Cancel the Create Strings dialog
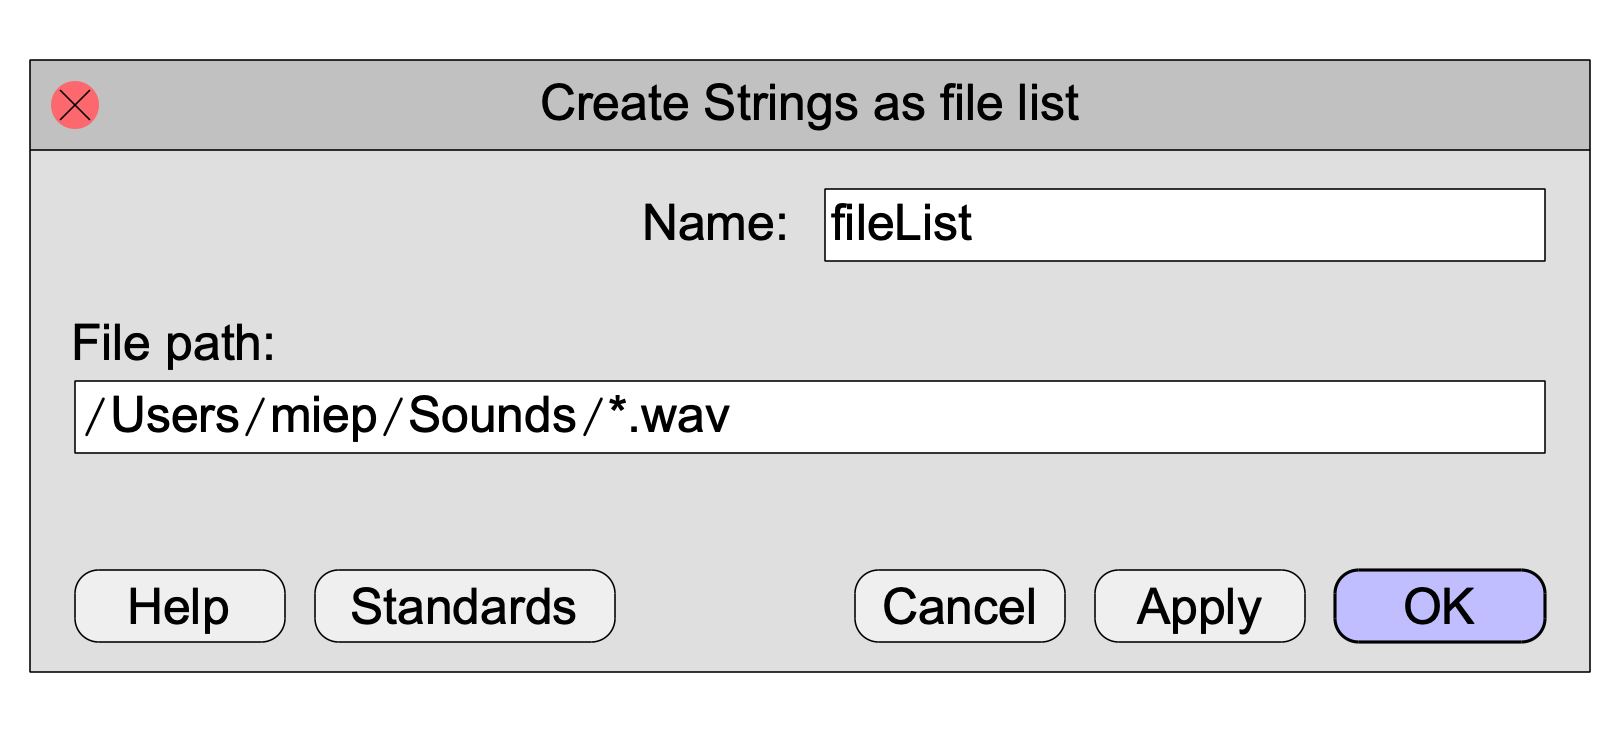 point(960,606)
